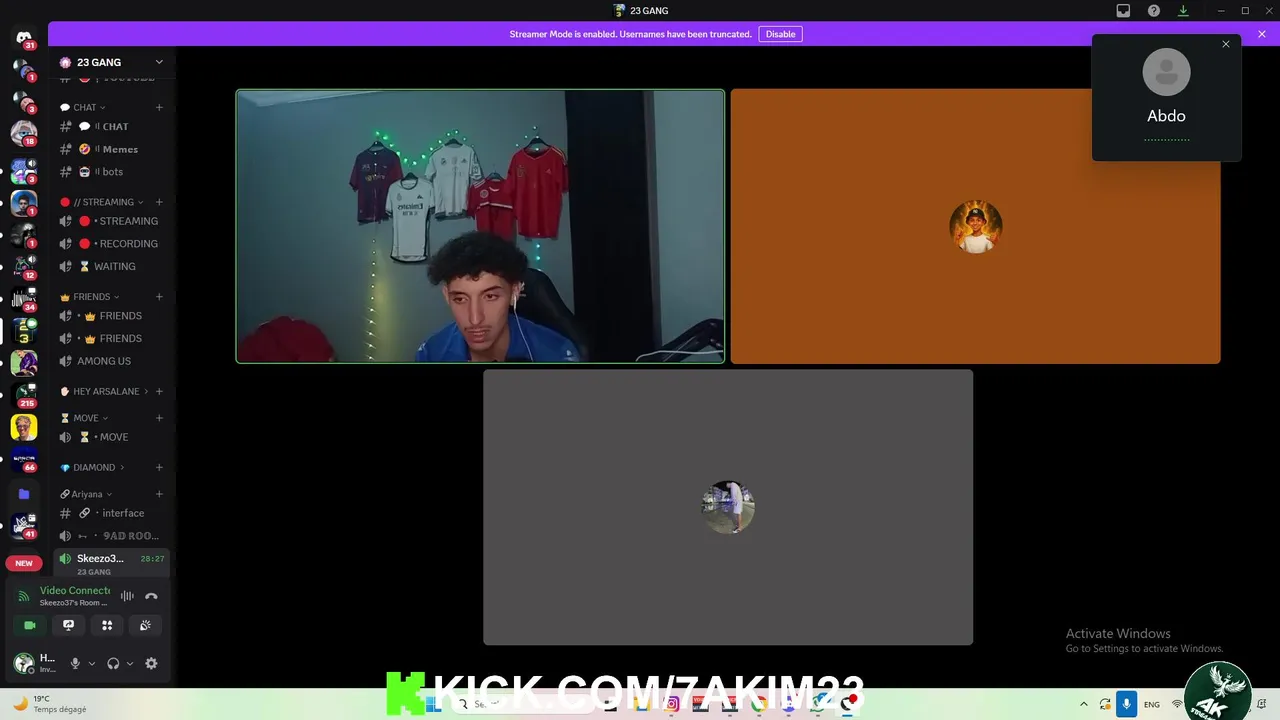Open headphone output options chevron

130,663
